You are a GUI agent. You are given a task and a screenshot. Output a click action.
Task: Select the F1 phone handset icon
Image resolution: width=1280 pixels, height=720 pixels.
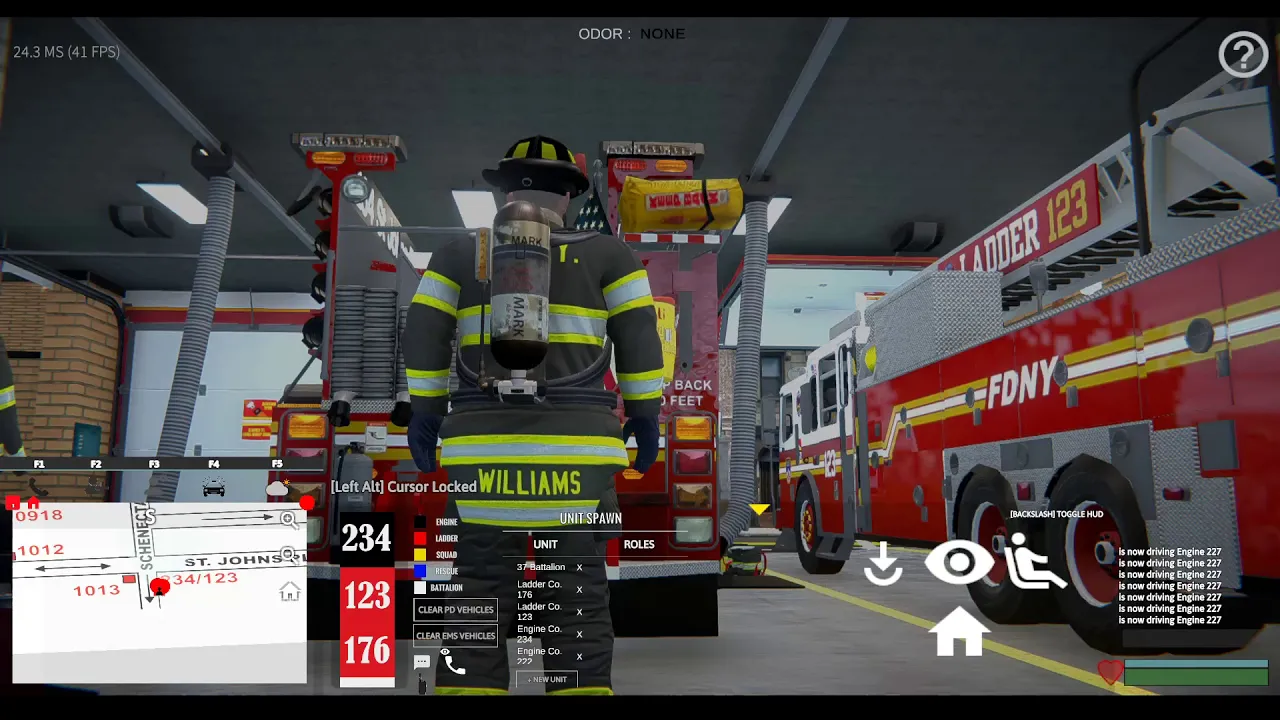(38, 487)
